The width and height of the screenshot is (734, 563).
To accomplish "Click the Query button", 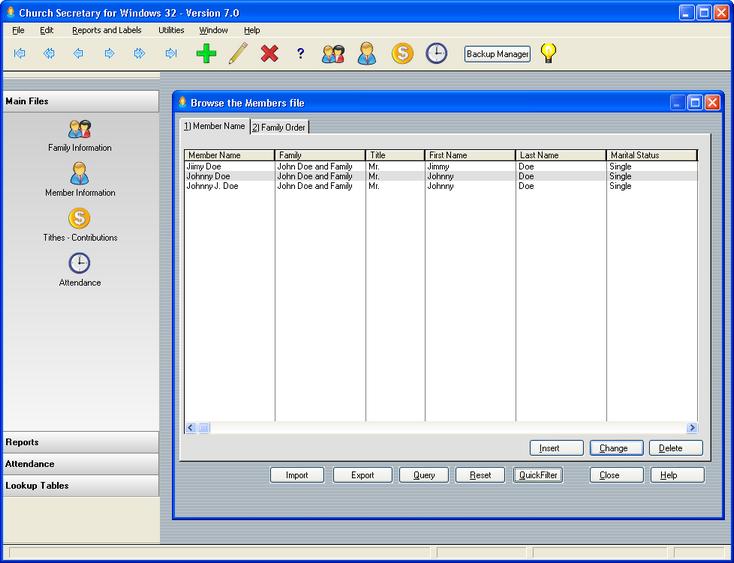I will 424,475.
